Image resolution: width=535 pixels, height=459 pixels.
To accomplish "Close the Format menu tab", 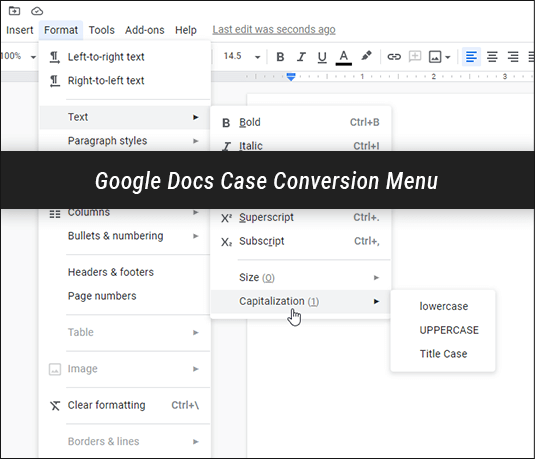I will pos(61,30).
